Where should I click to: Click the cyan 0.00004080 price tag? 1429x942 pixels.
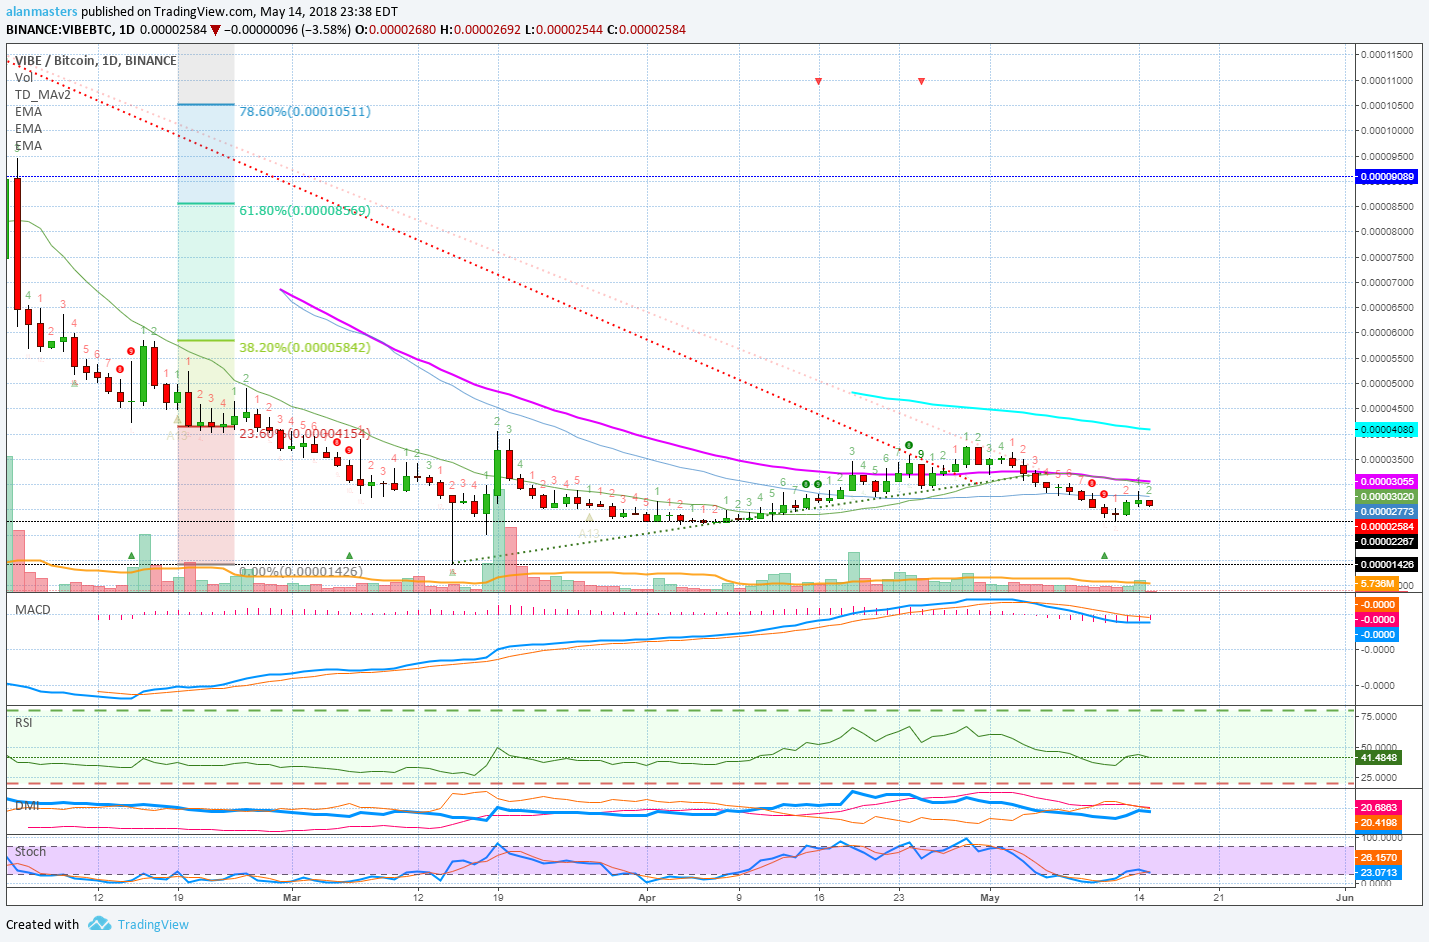[x=1386, y=430]
